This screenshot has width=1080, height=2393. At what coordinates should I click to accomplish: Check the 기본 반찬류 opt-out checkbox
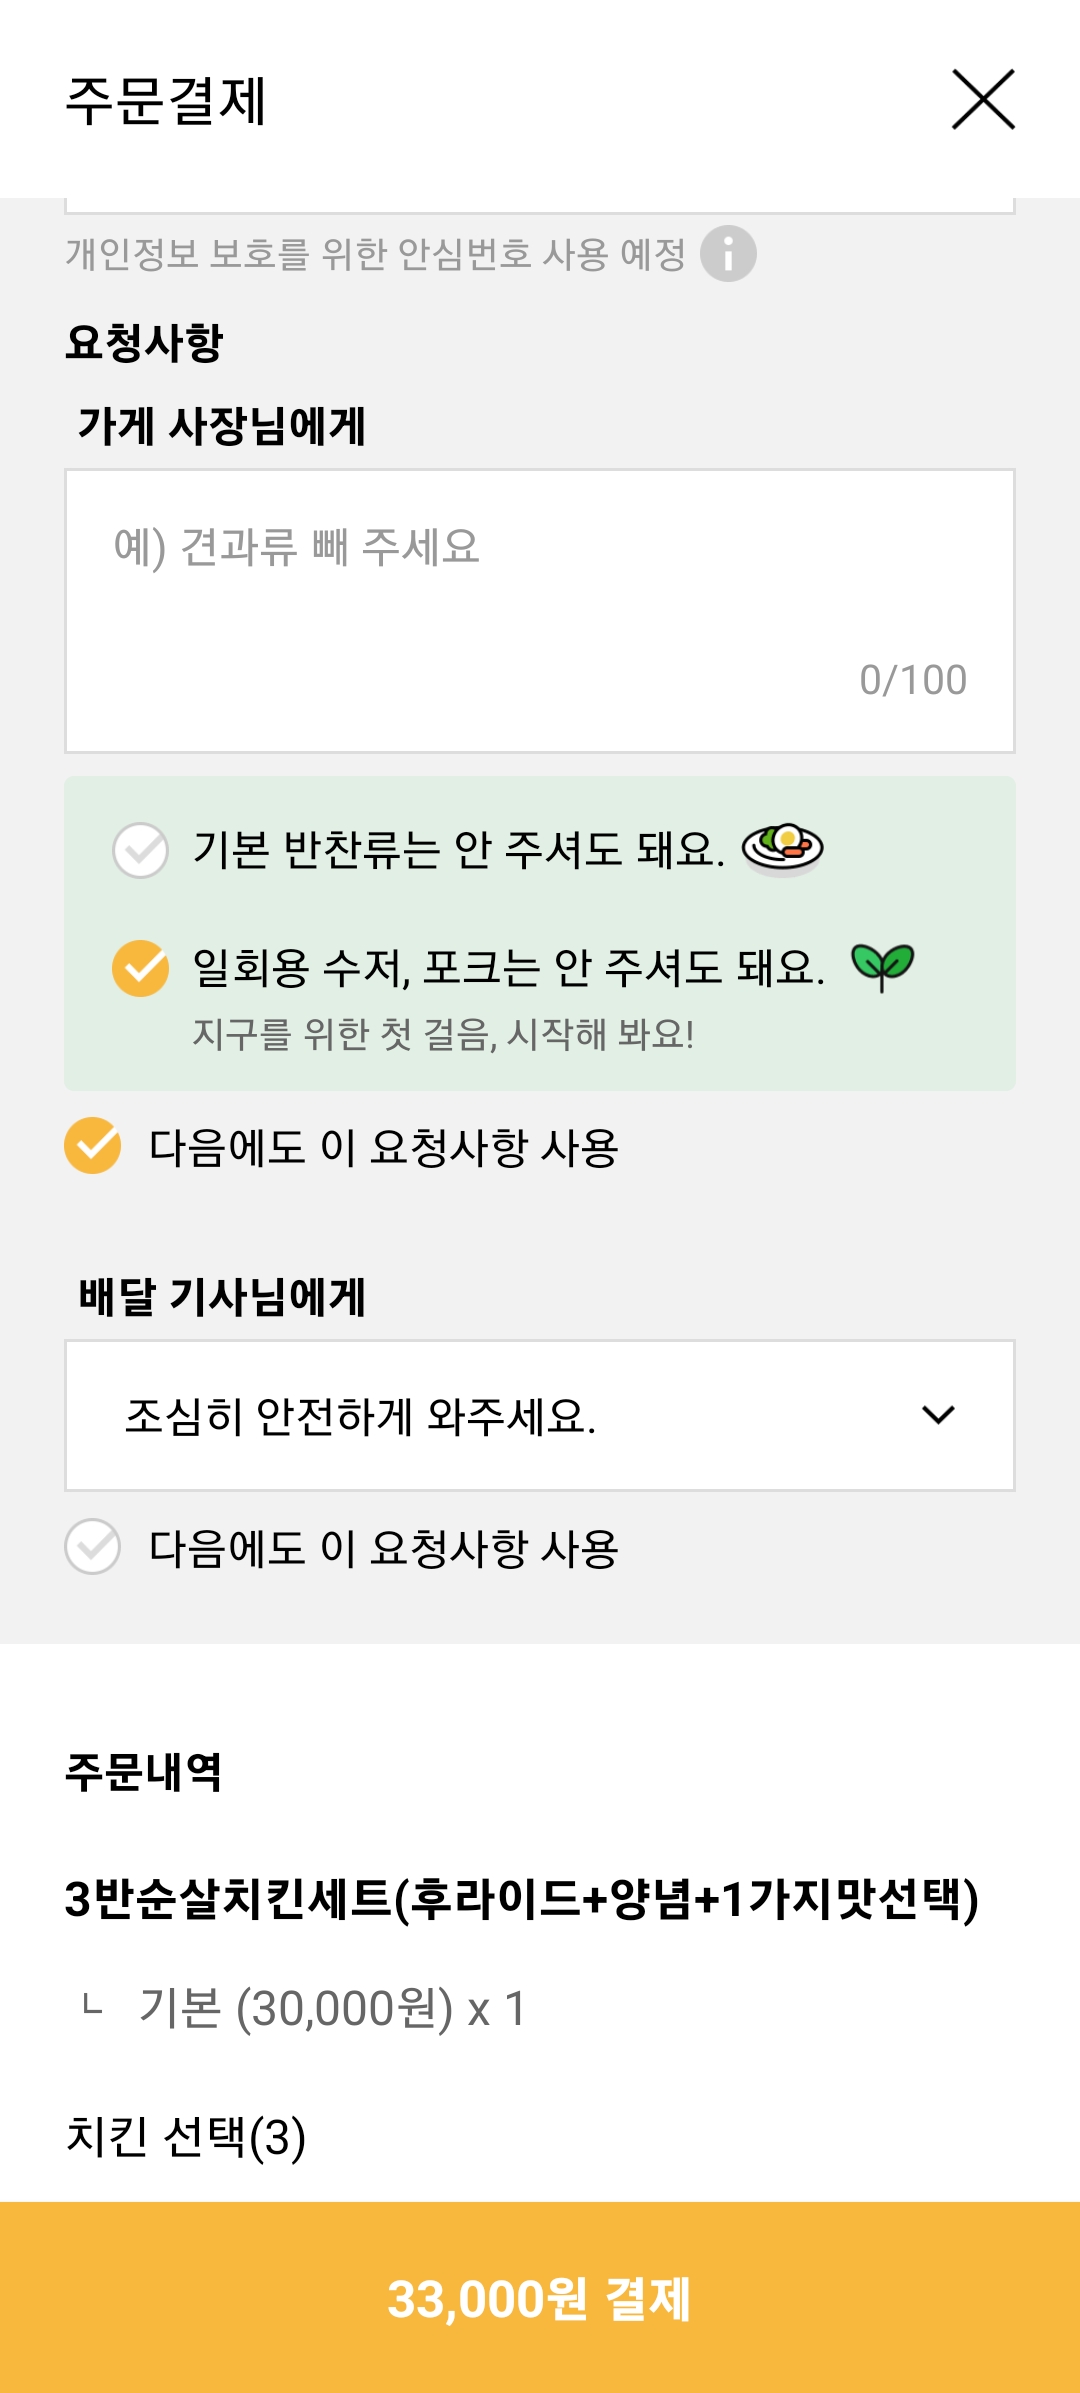[x=141, y=850]
